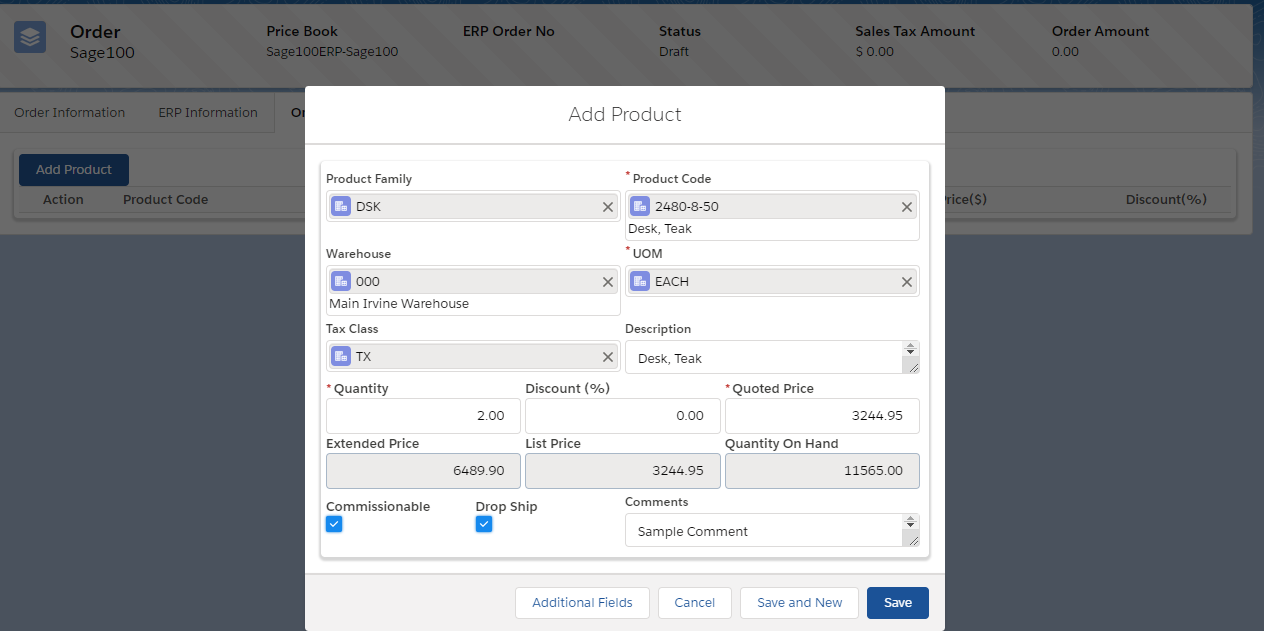1264x631 pixels.
Task: Click the Comments field scroll arrows
Action: pyautogui.click(x=910, y=523)
